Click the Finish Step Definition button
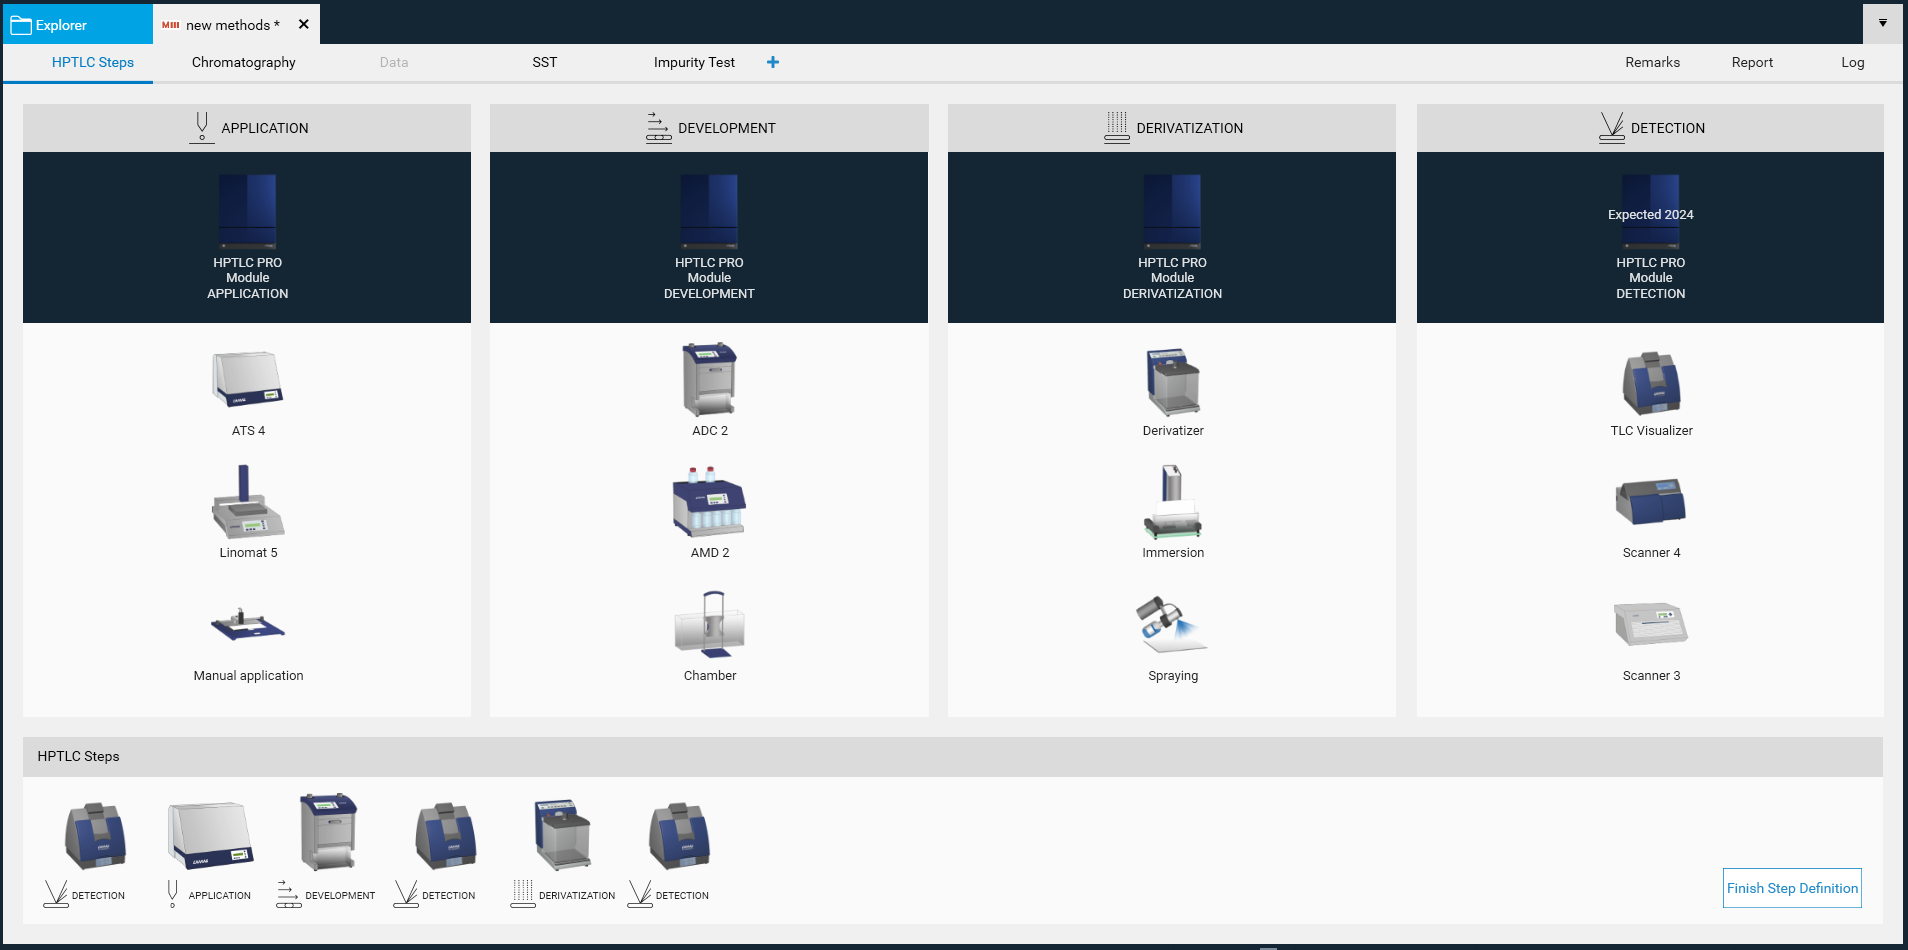 coord(1792,888)
